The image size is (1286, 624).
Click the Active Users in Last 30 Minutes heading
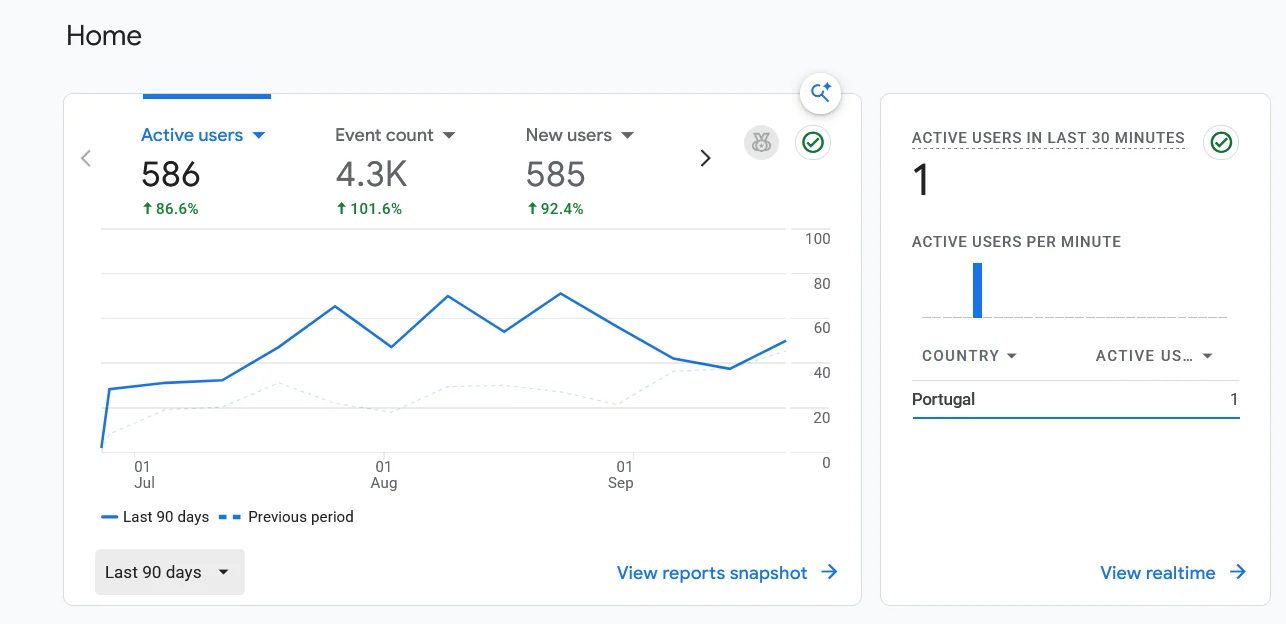coord(1048,138)
